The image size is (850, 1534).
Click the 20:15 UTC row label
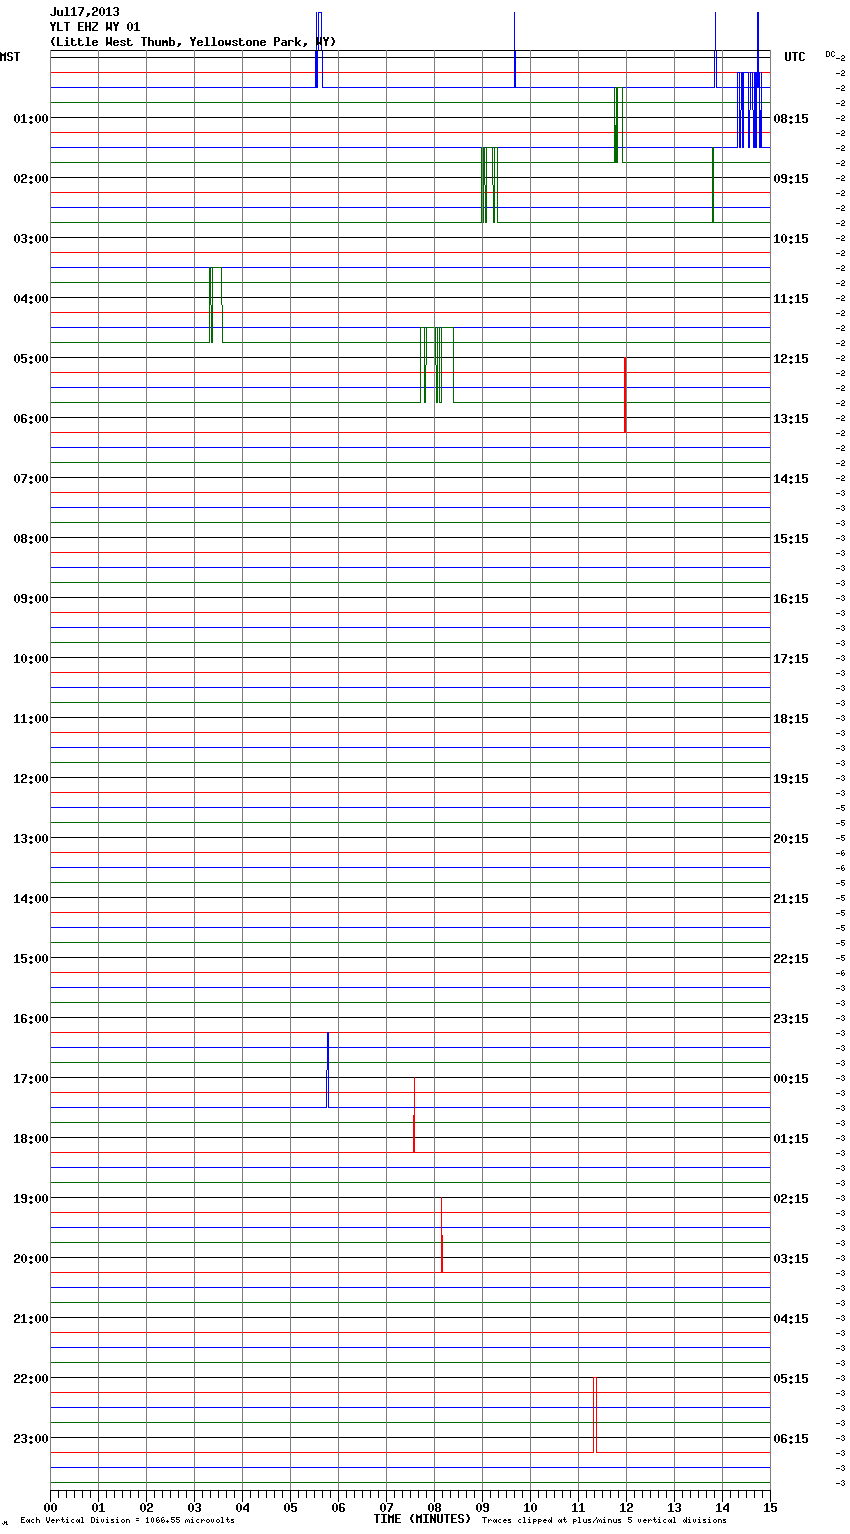click(791, 838)
